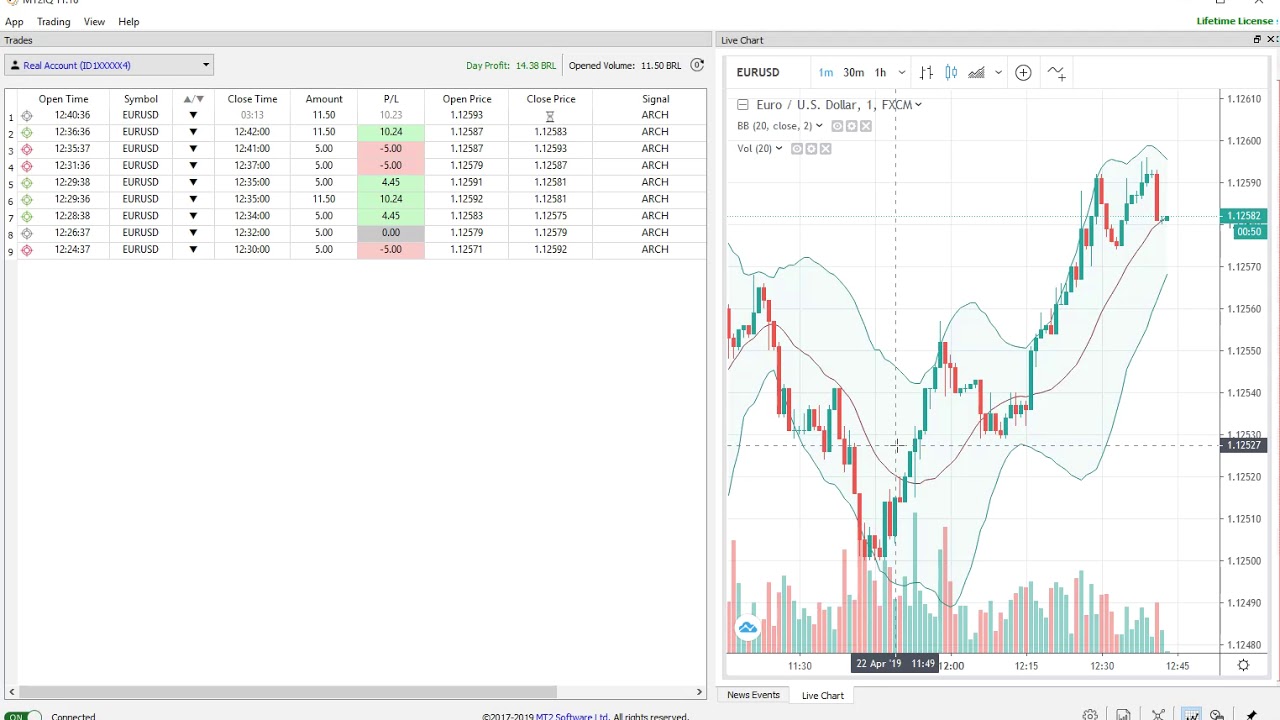Switch the ON connection toggle
1280x720 pixels.
click(x=22, y=716)
